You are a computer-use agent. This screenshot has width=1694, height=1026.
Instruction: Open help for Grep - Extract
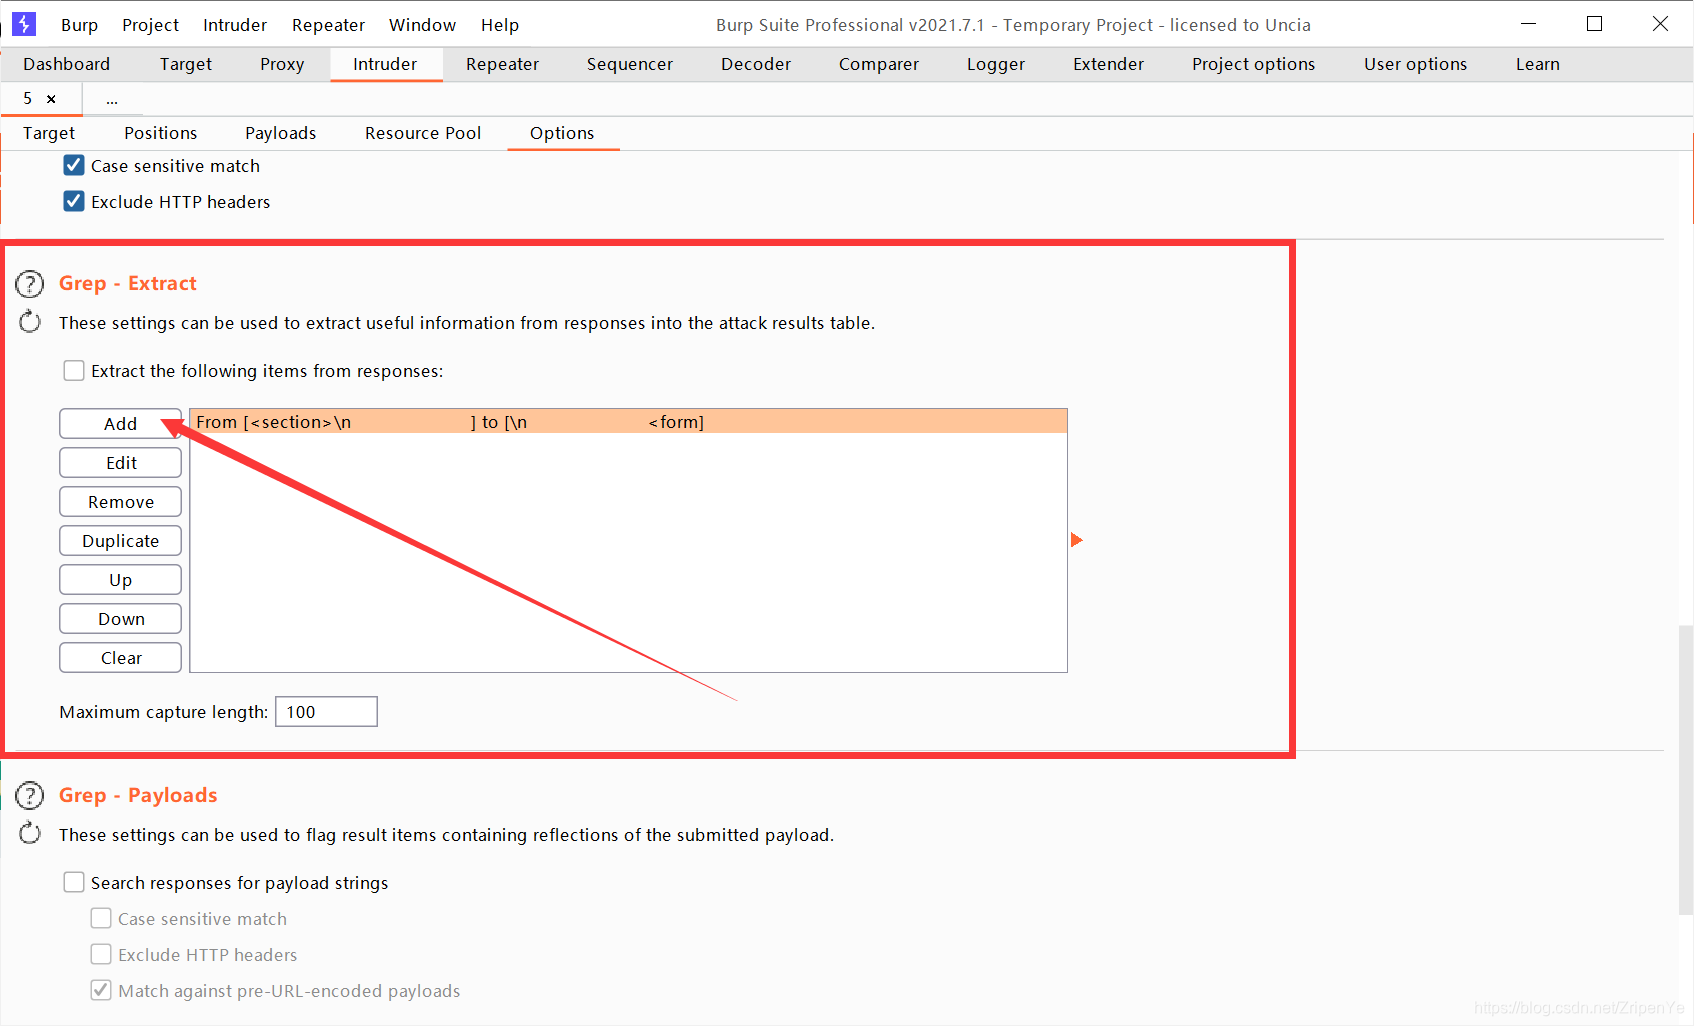coord(30,284)
